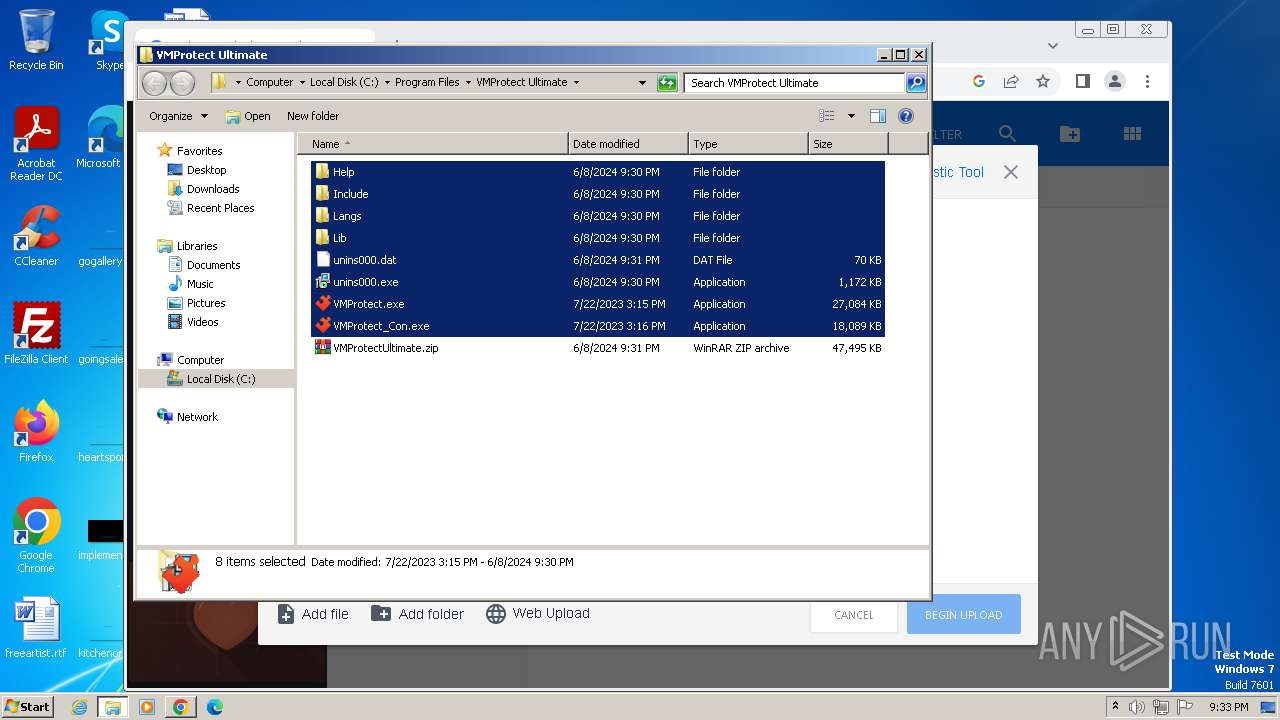Click BEGIN UPLOAD button
Screen dimensions: 1280x720
963,615
